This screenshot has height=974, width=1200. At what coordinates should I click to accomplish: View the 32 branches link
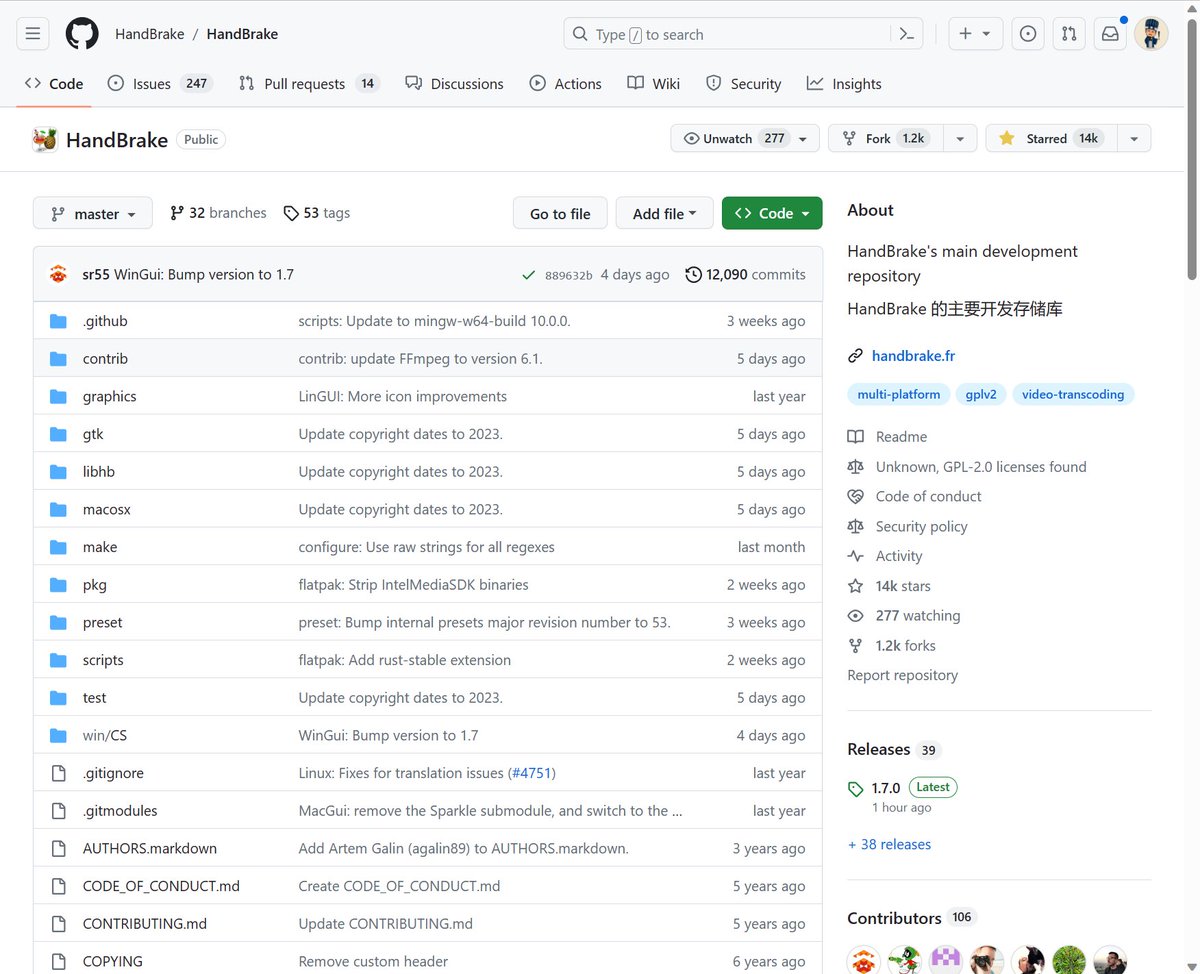(x=218, y=213)
